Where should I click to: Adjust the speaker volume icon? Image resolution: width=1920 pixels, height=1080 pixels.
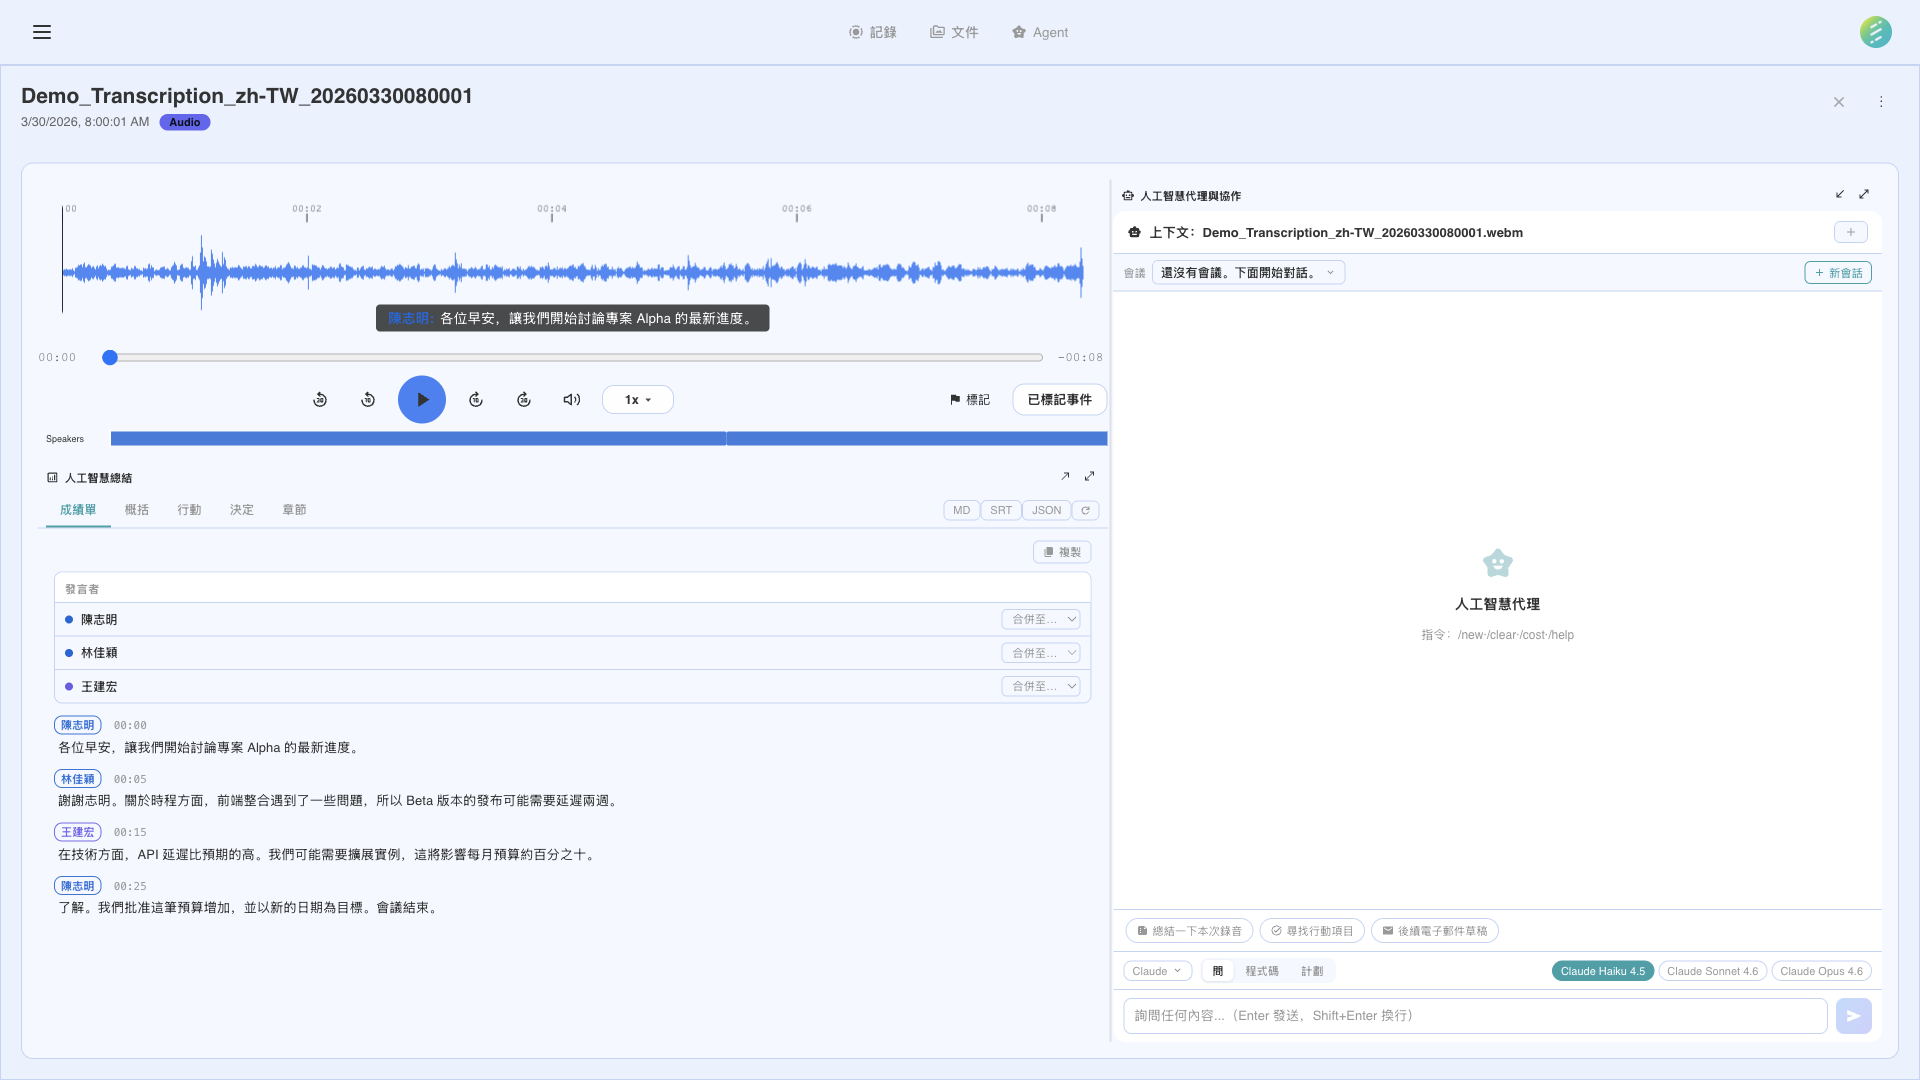571,399
